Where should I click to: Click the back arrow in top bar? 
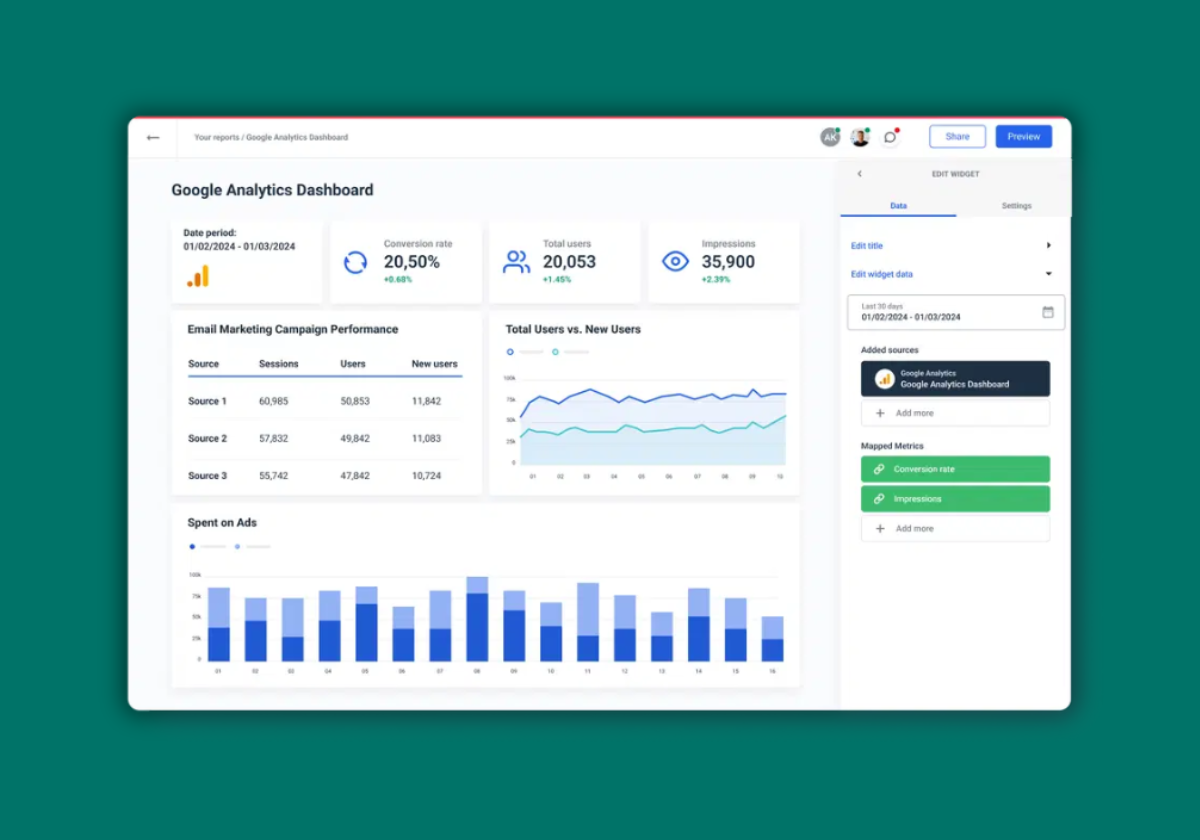click(153, 138)
